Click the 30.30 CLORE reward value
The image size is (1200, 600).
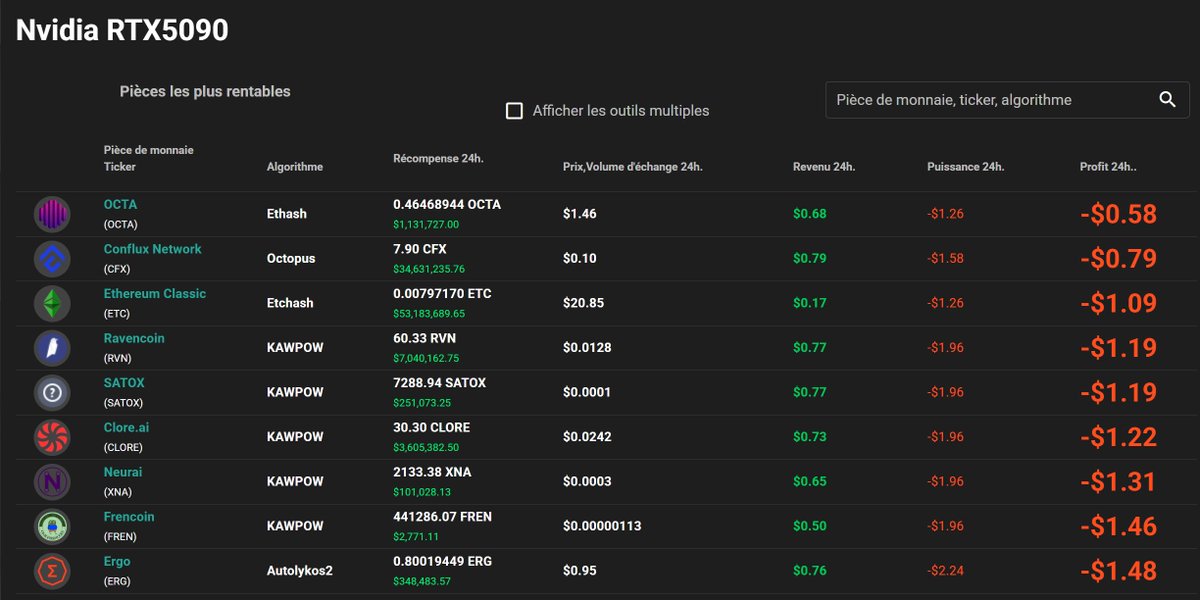(432, 427)
